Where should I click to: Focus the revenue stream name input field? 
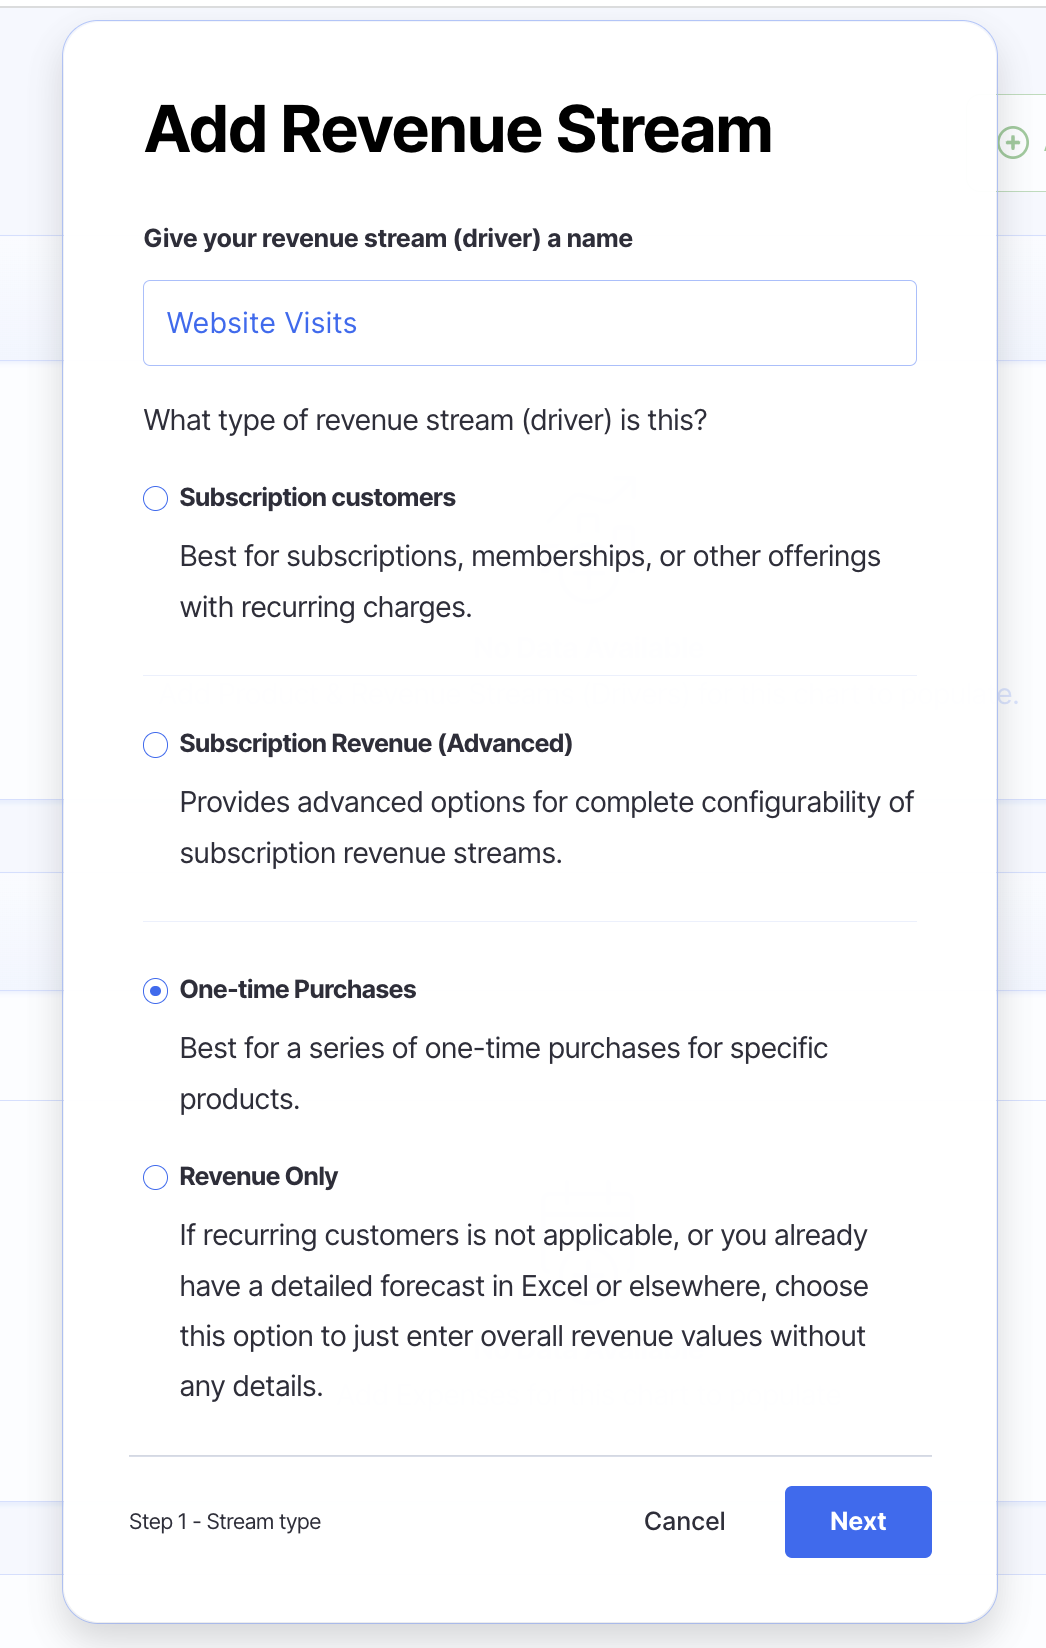click(x=530, y=323)
